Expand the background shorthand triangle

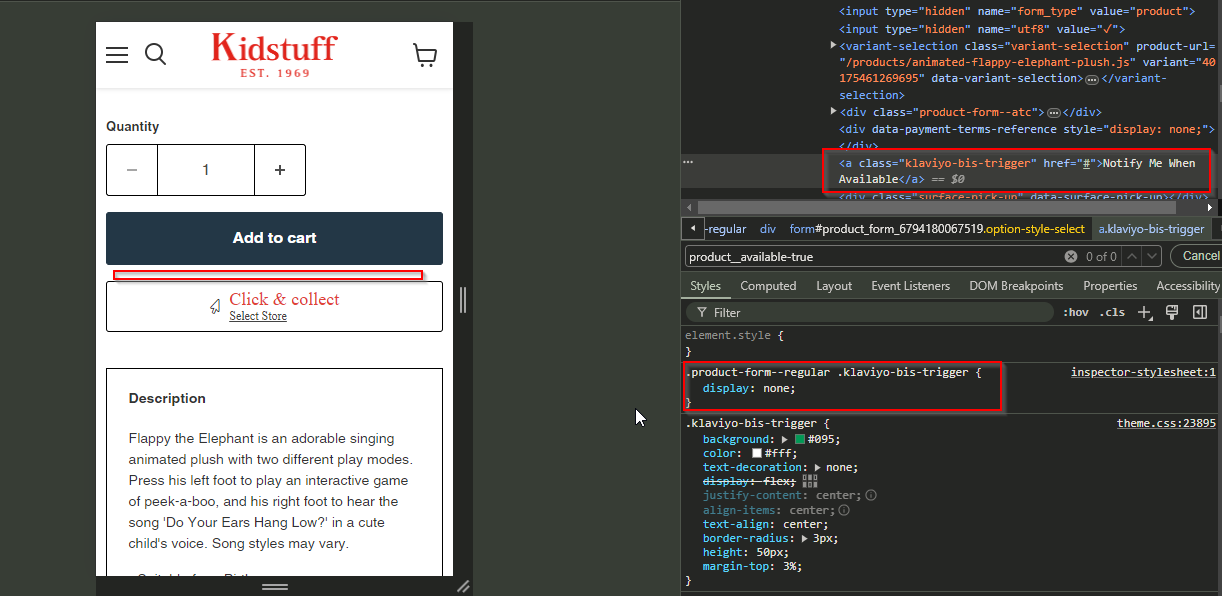point(786,440)
